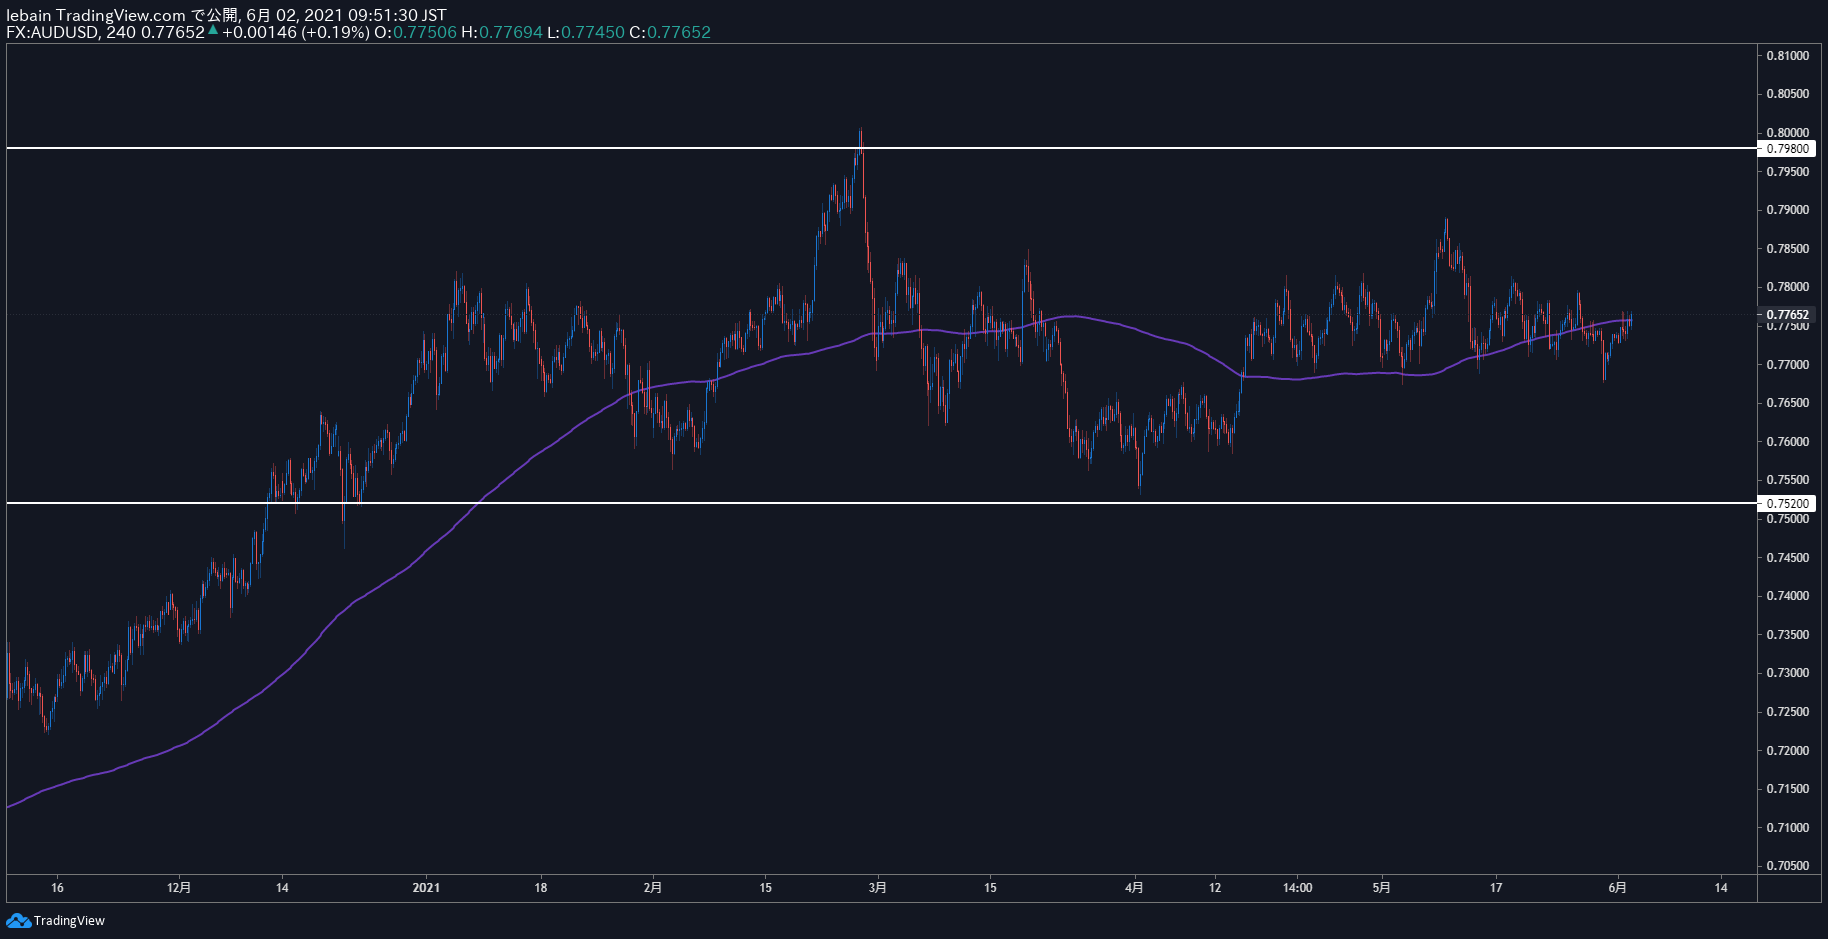Image resolution: width=1828 pixels, height=939 pixels.
Task: Click the close value C:0.77652 in header
Action: tap(670, 32)
